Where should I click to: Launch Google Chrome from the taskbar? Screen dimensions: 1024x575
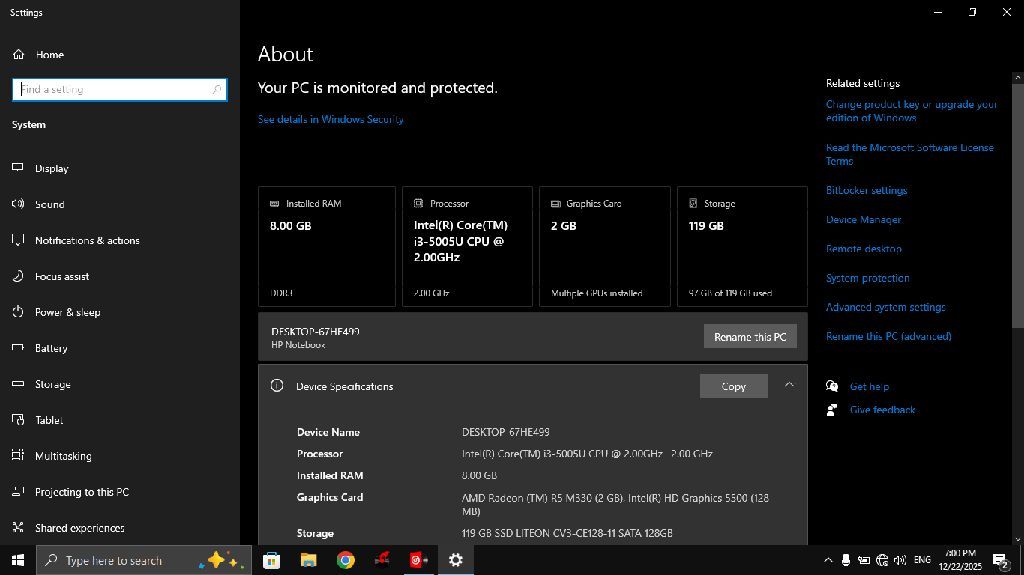click(345, 560)
